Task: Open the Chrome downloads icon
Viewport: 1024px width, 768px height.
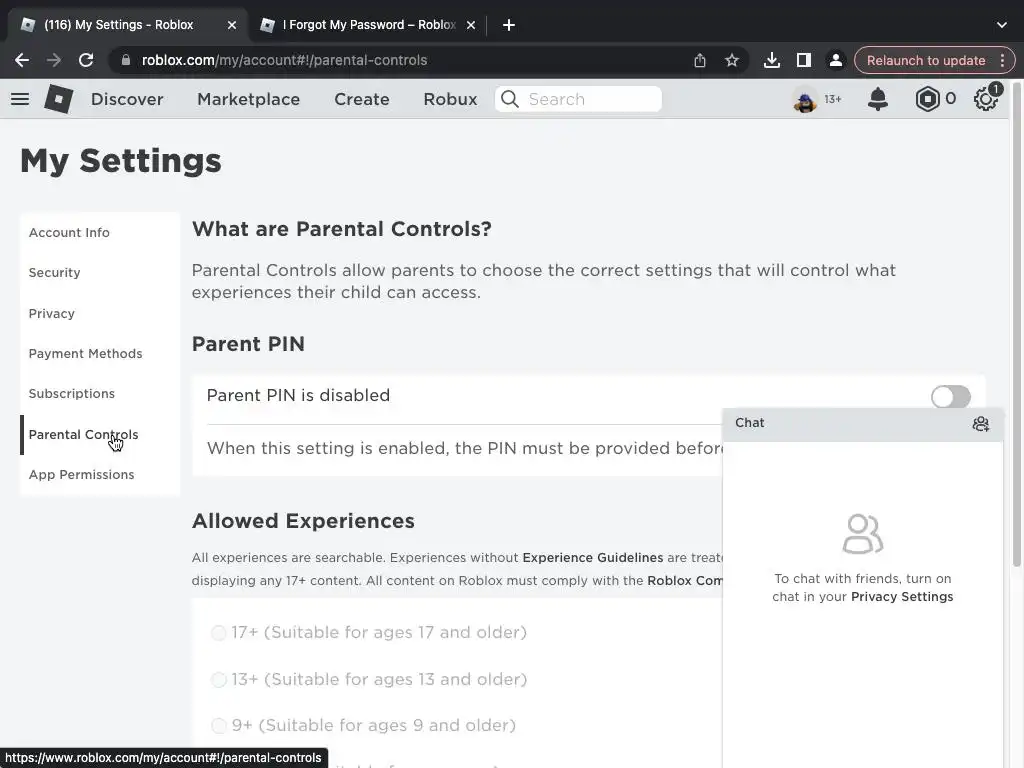Action: (x=771, y=60)
